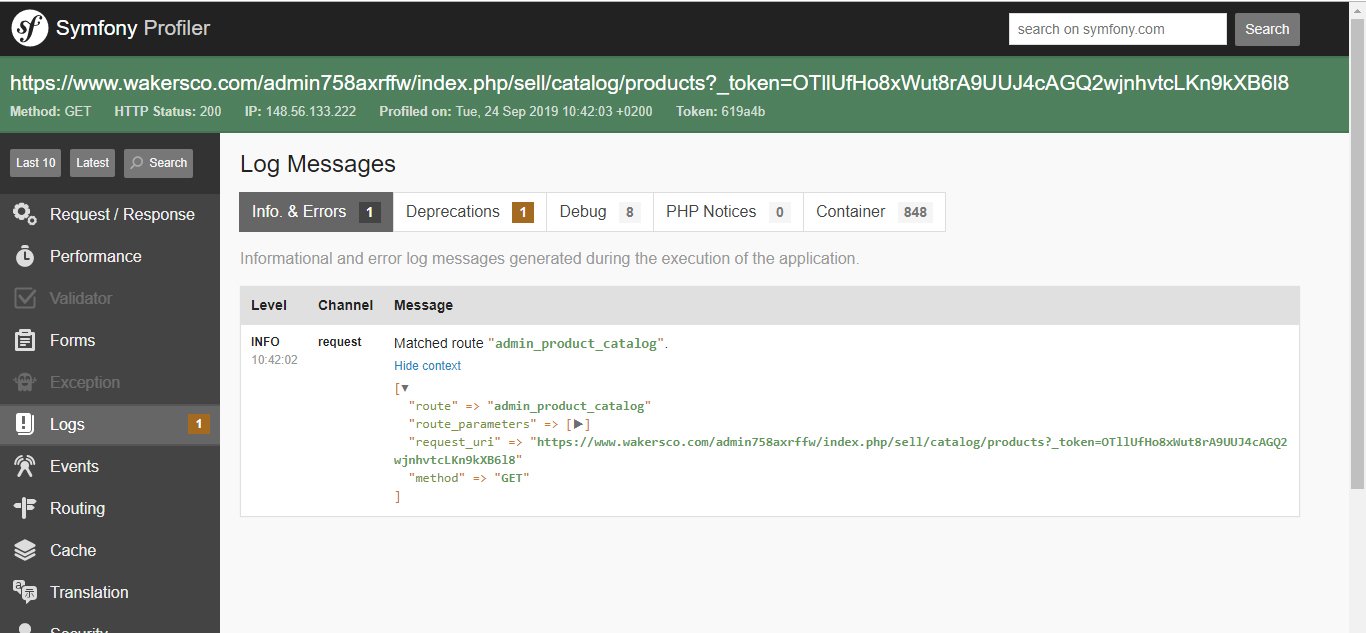Click the Channel column header
The width and height of the screenshot is (1366, 633).
[x=345, y=305]
